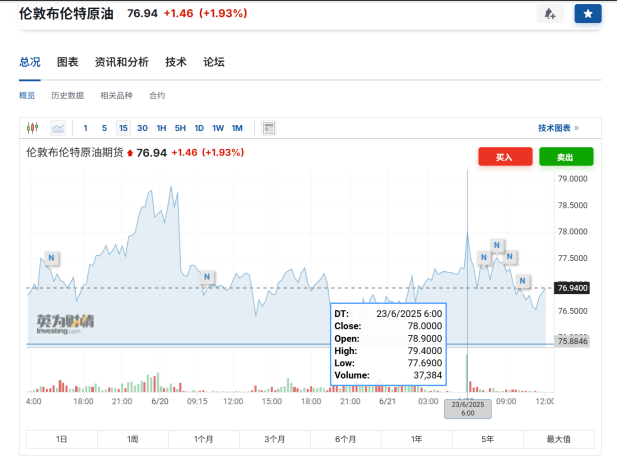617x457 pixels.
Task: Open the 技术图表 link
Action: coord(558,128)
